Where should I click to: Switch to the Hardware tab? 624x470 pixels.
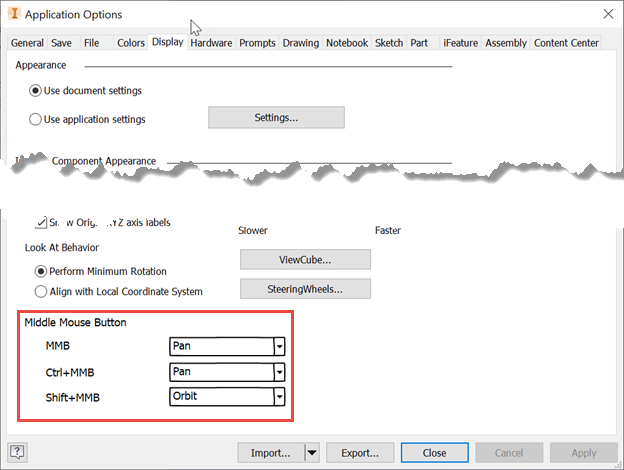click(x=211, y=43)
